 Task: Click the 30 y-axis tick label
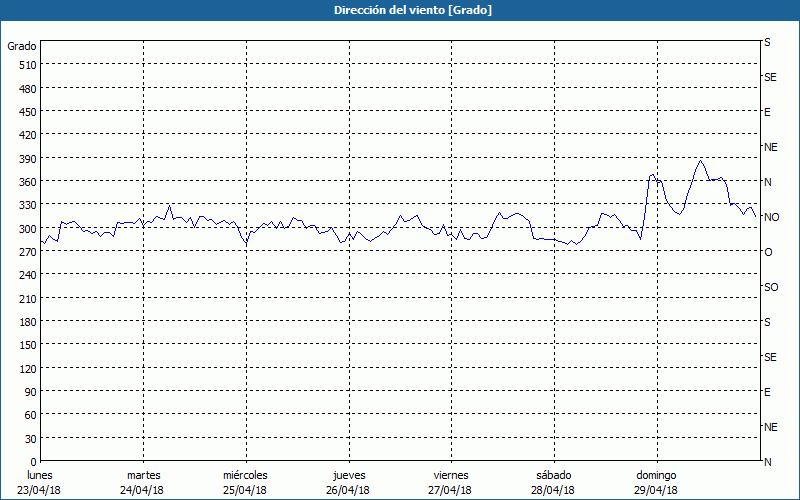click(30, 438)
